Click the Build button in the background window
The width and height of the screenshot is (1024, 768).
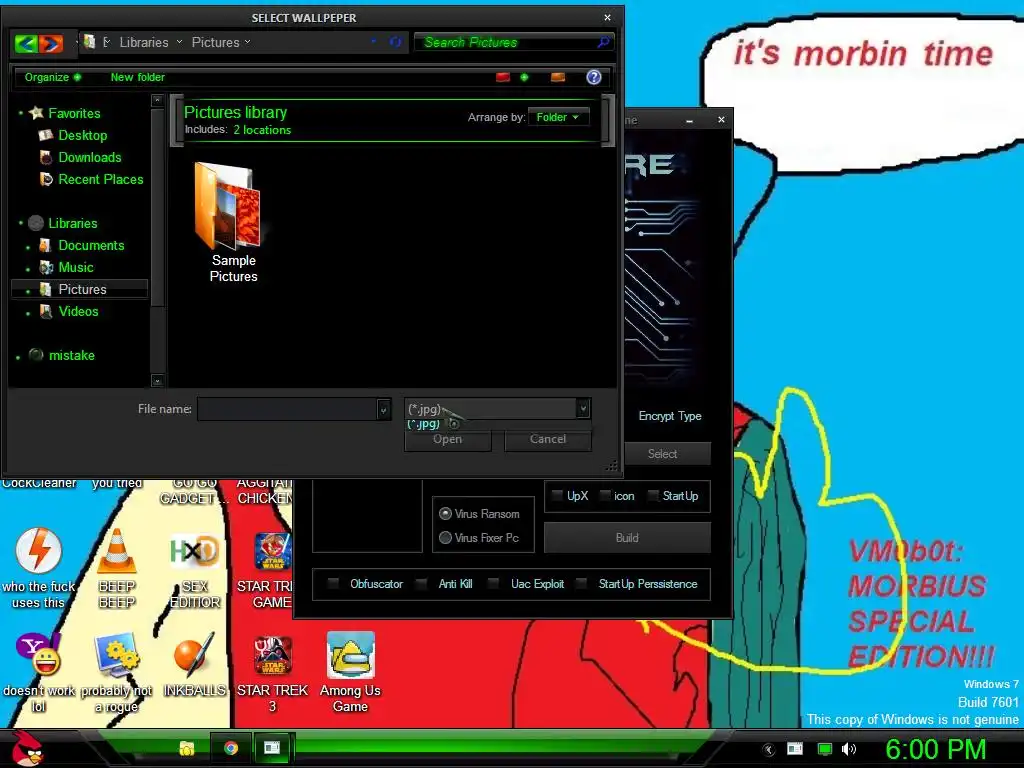click(x=627, y=538)
